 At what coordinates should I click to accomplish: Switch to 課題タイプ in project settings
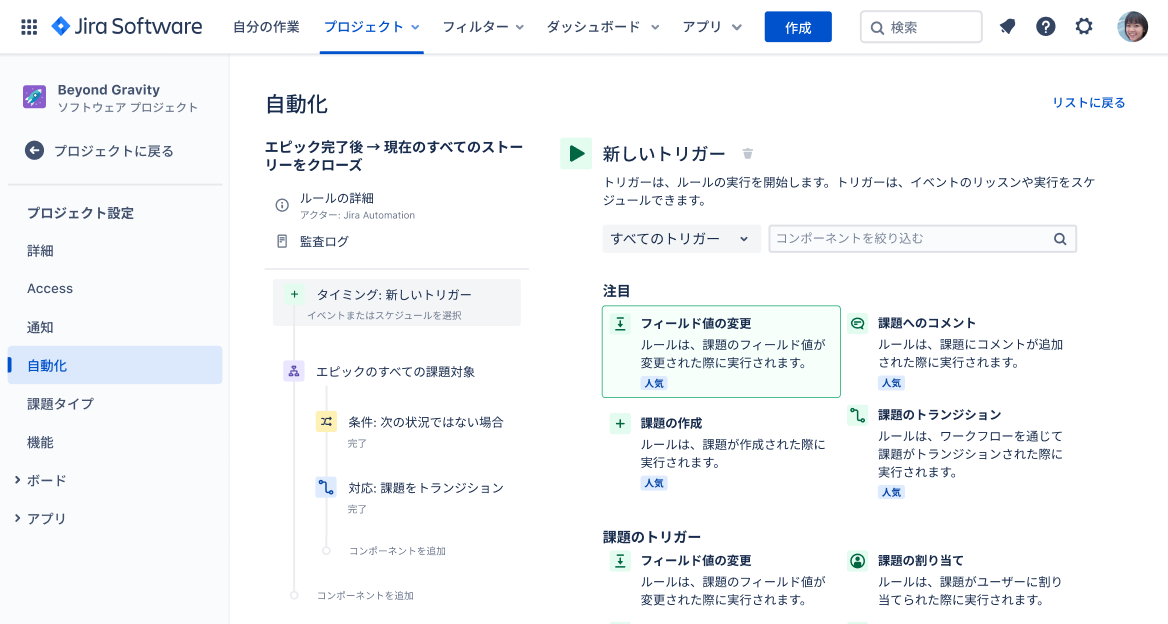point(62,404)
